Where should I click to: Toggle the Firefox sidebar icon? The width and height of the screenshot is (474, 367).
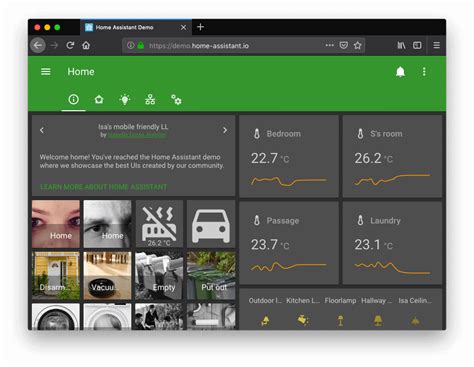[x=417, y=45]
